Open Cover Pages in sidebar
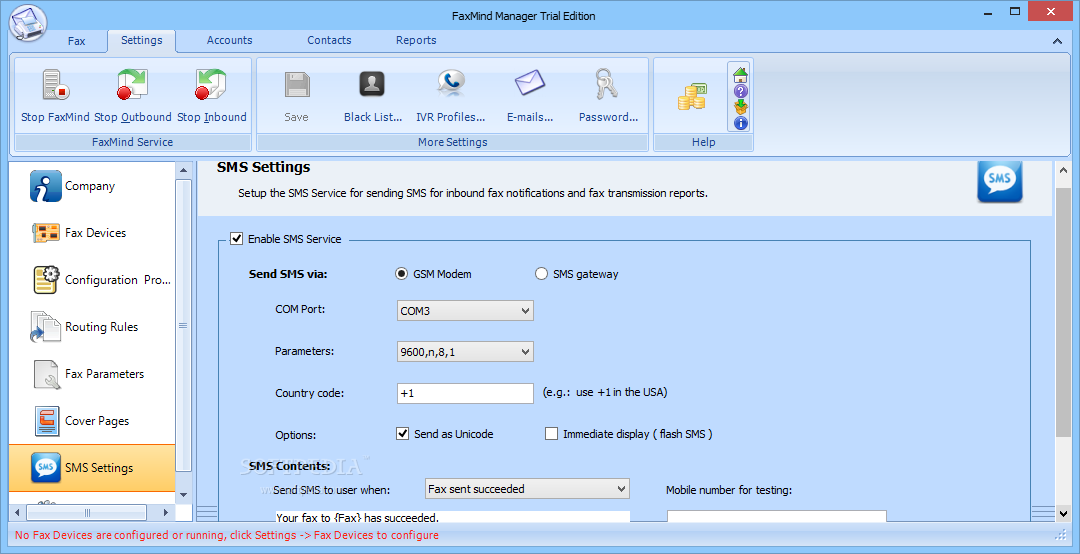This screenshot has height=554, width=1080. coord(92,420)
